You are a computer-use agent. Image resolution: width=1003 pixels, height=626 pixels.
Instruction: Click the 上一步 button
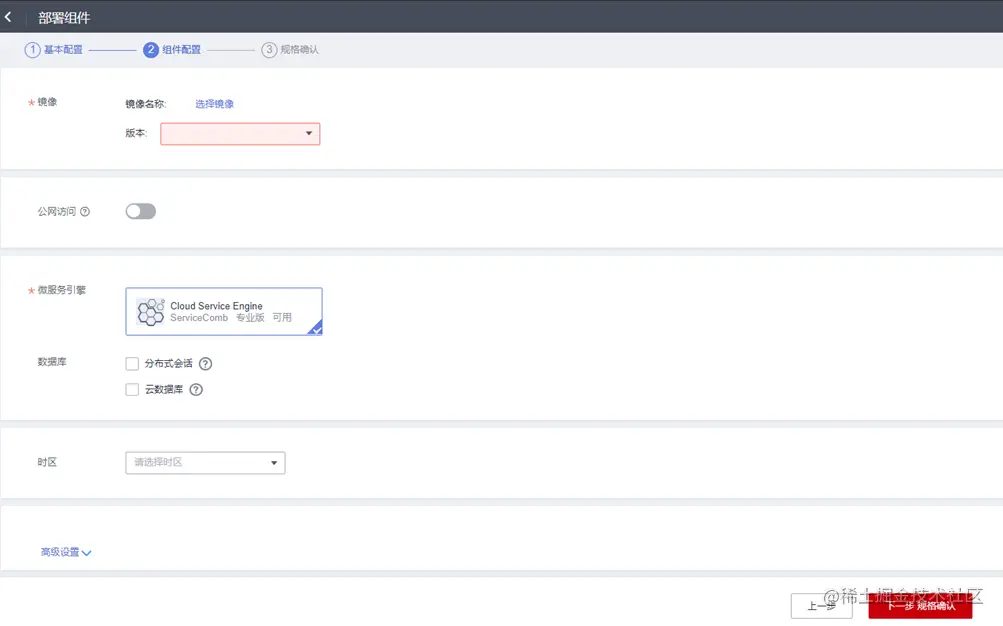coord(821,606)
